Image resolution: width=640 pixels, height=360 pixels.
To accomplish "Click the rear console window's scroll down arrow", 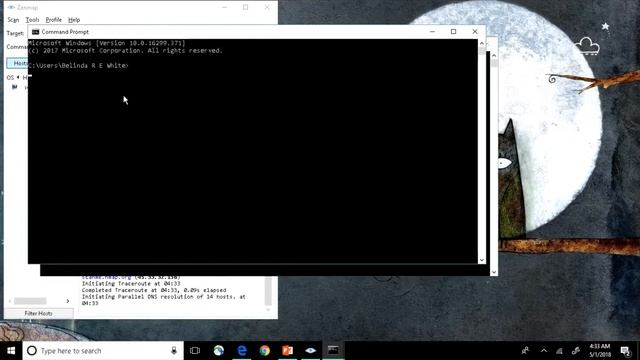I will (x=494, y=272).
